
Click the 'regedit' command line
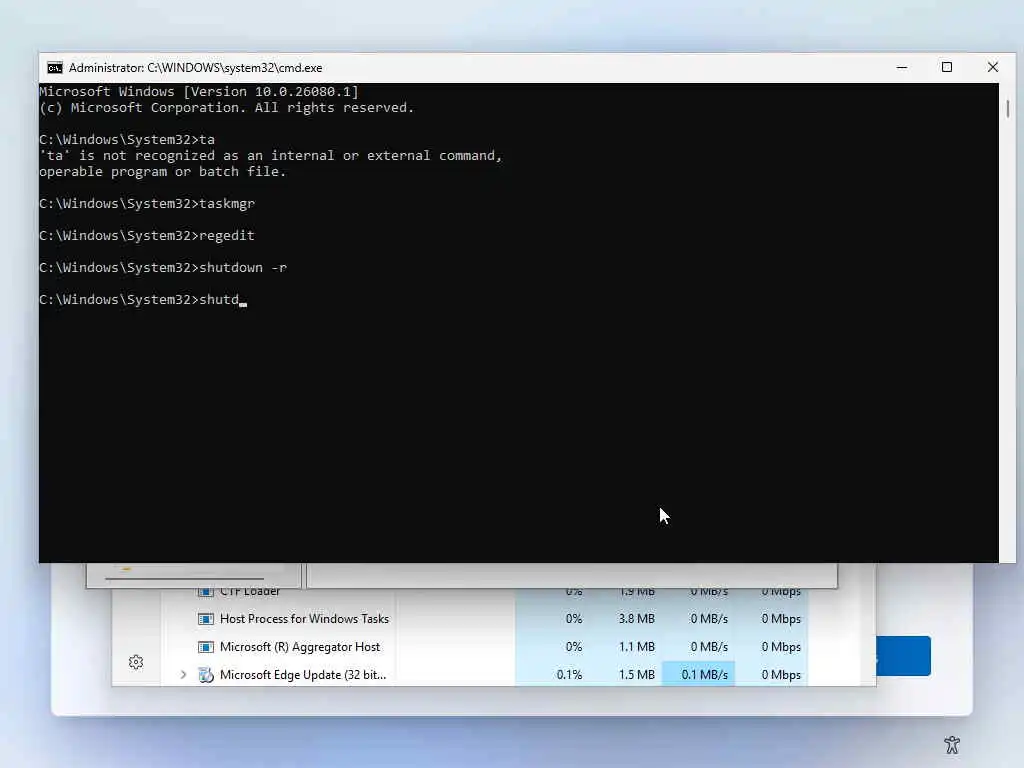coord(147,236)
